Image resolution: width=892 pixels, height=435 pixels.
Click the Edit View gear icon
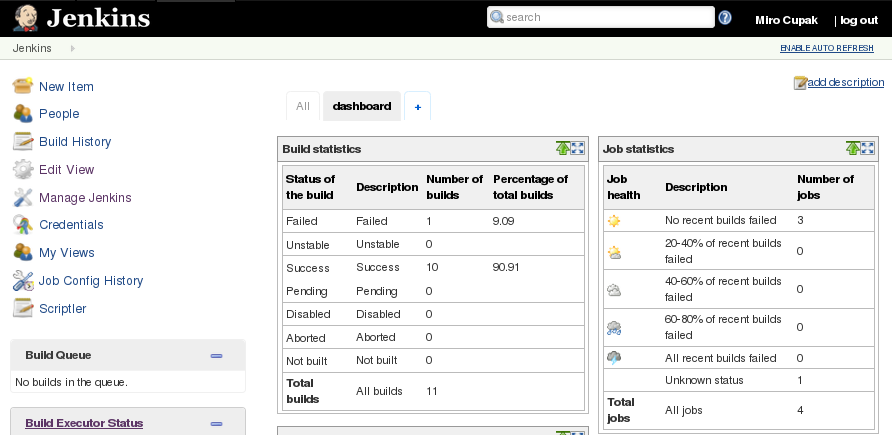[x=23, y=169]
